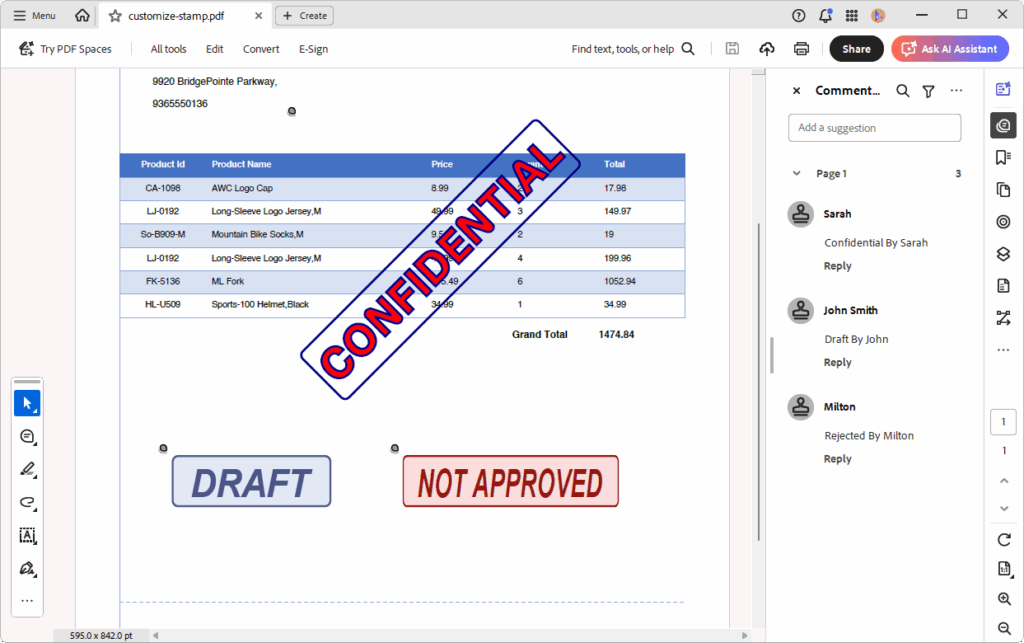
Task: Select the freehand draw tool
Action: [27, 503]
